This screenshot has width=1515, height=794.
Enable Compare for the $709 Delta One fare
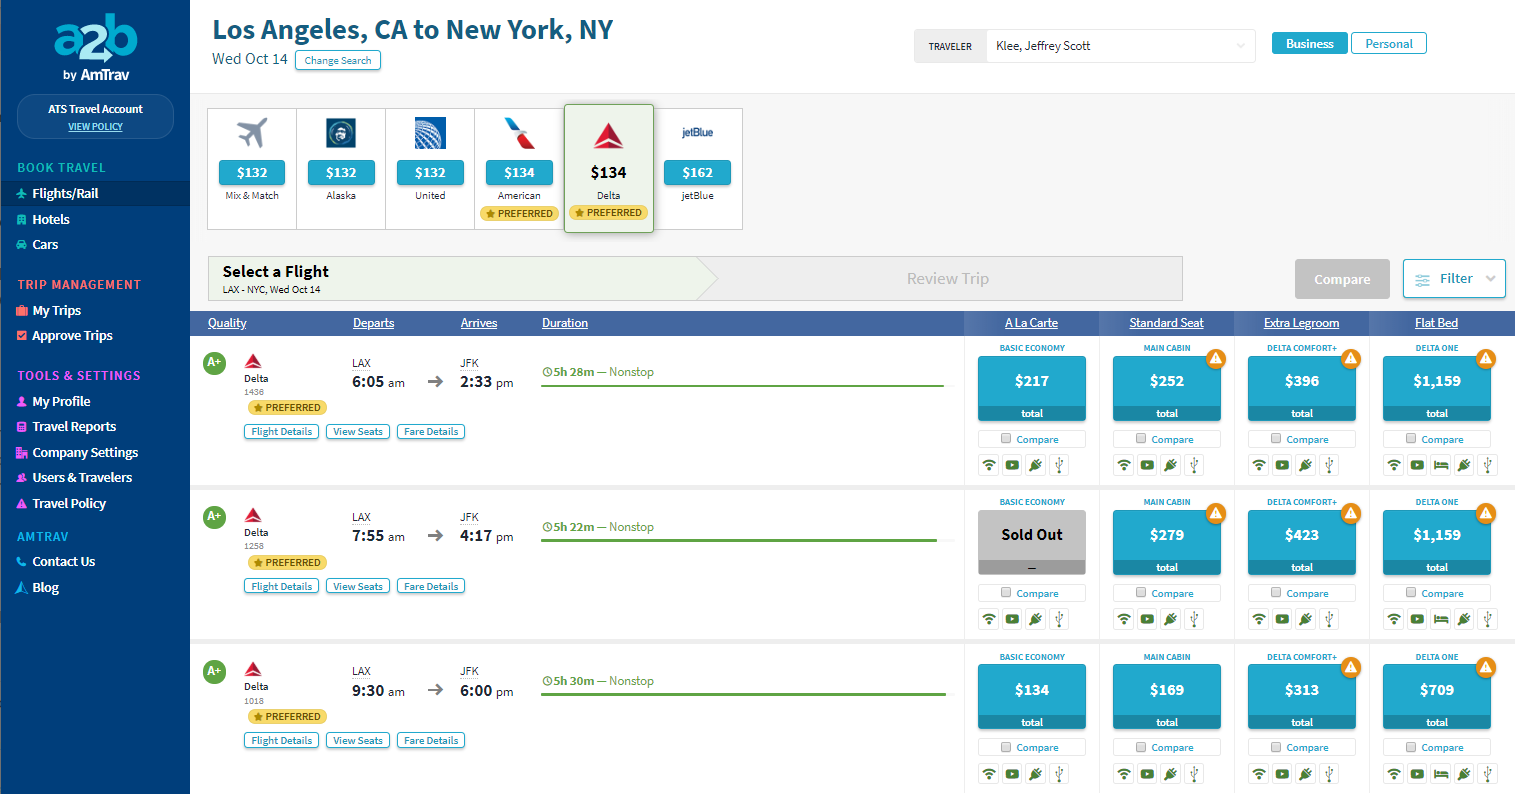pos(1412,747)
